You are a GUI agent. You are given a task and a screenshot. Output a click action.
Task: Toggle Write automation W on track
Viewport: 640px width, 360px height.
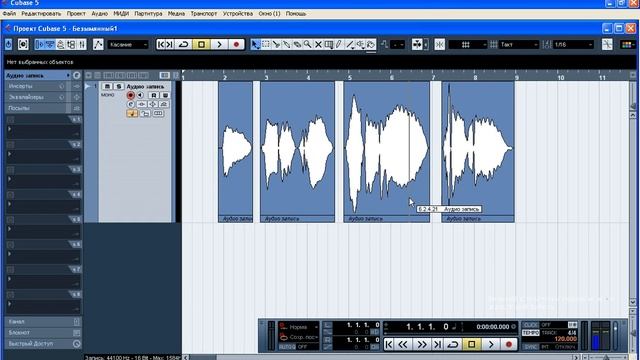(x=165, y=95)
